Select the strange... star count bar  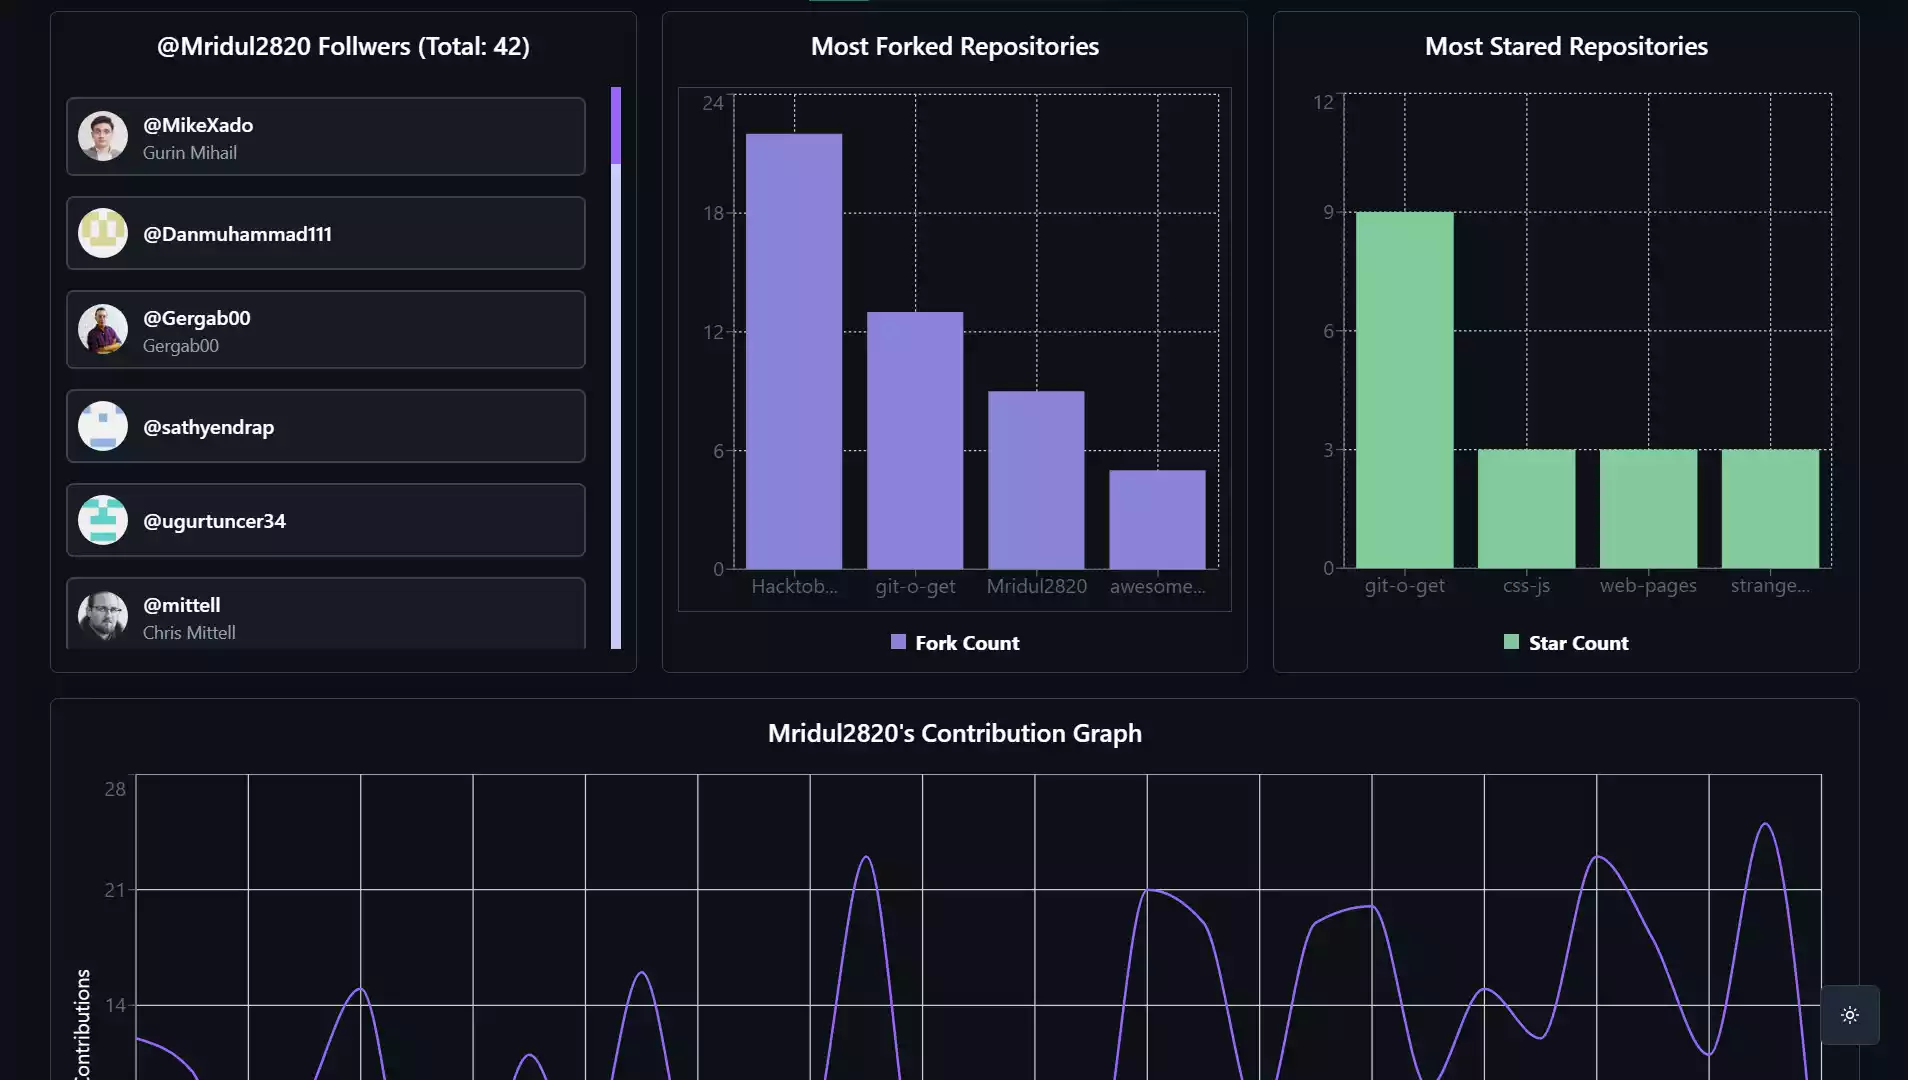coord(1771,509)
